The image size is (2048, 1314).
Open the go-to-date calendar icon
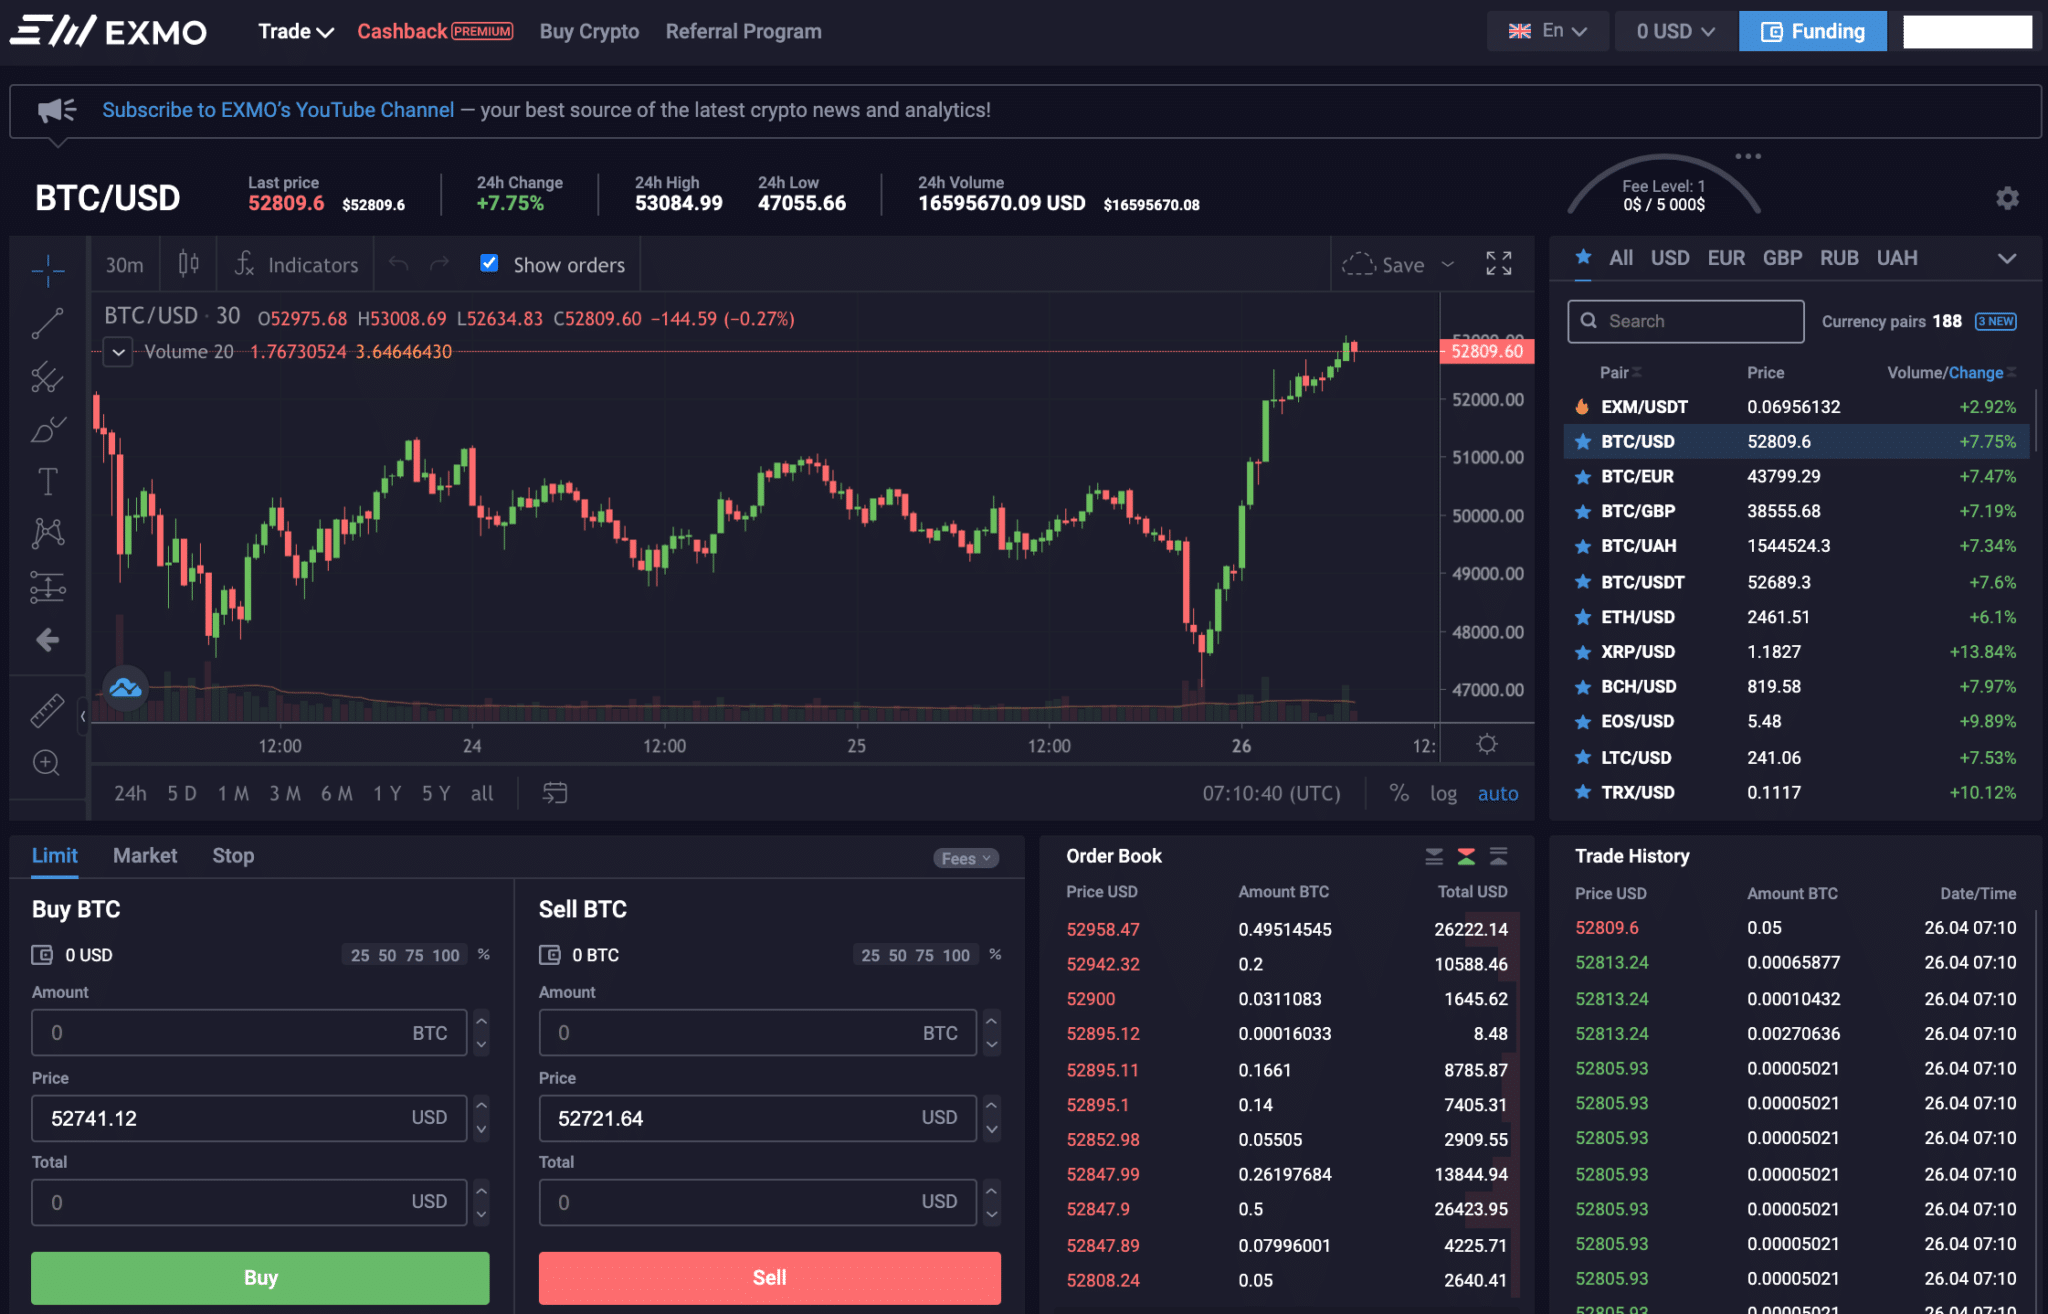coord(554,793)
